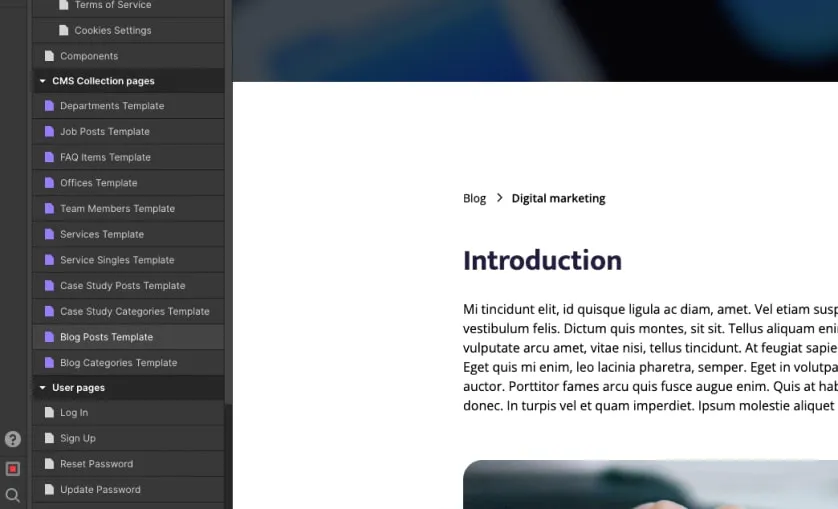Click the purple icon beside Services Template

(x=49, y=234)
